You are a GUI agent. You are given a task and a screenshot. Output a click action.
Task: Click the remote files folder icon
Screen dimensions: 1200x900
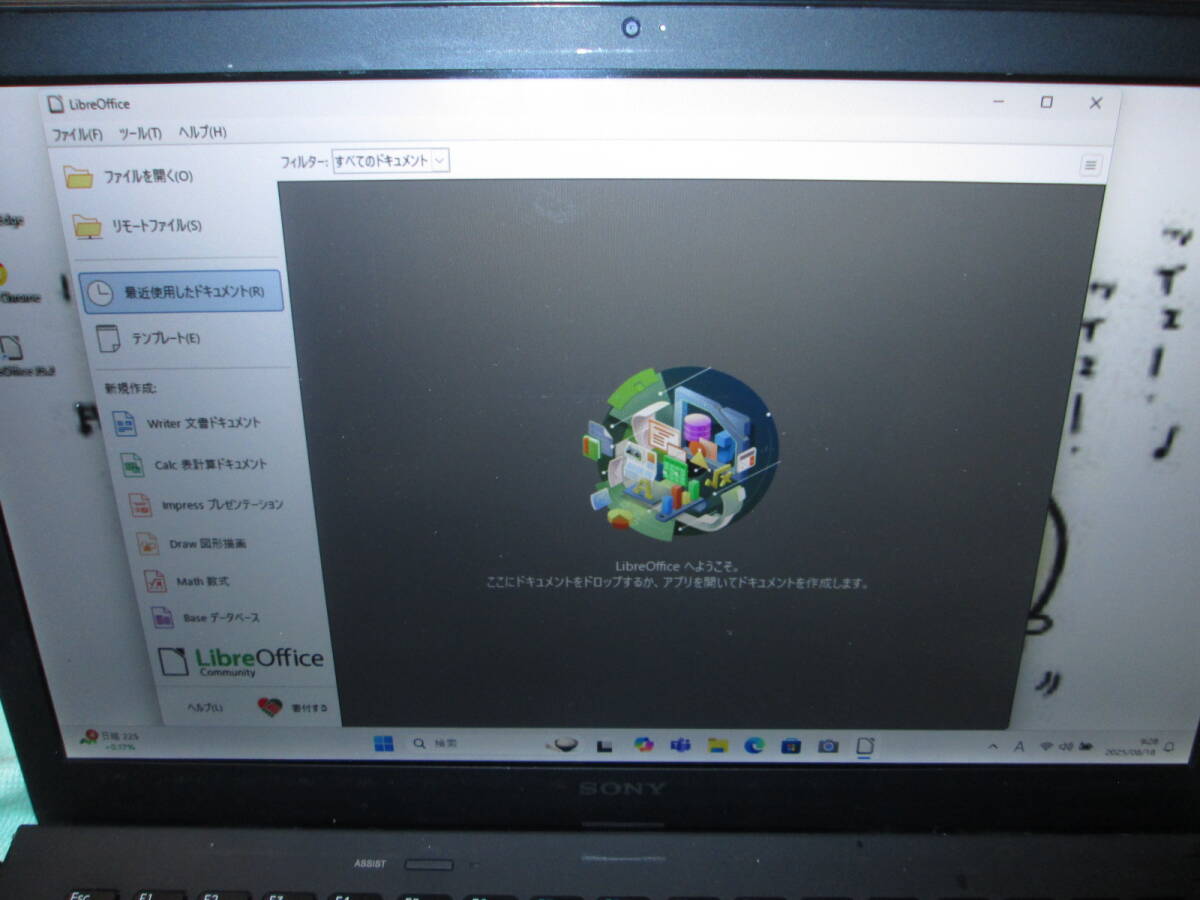coord(87,227)
